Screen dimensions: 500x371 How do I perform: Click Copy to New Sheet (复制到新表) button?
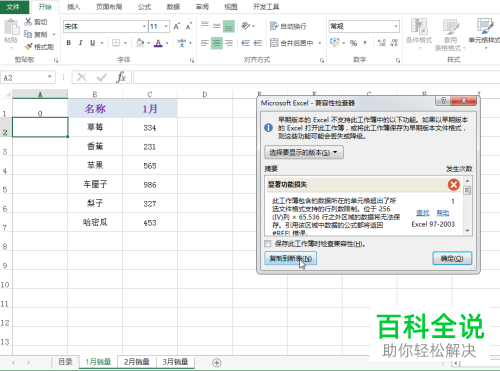tap(290, 258)
